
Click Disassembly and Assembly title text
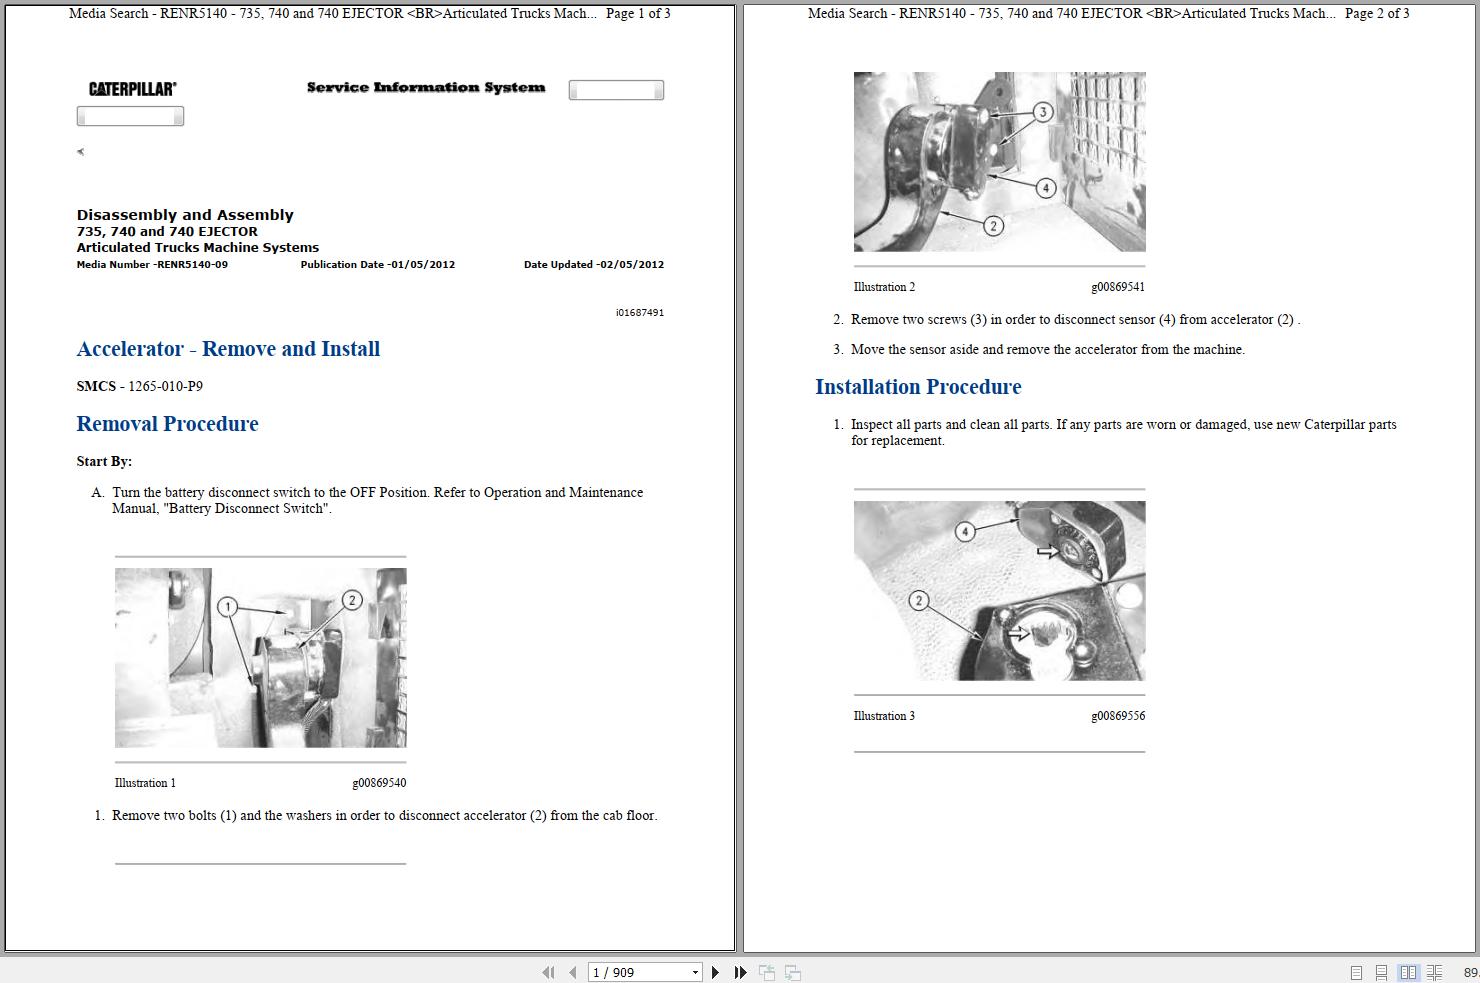tap(185, 215)
